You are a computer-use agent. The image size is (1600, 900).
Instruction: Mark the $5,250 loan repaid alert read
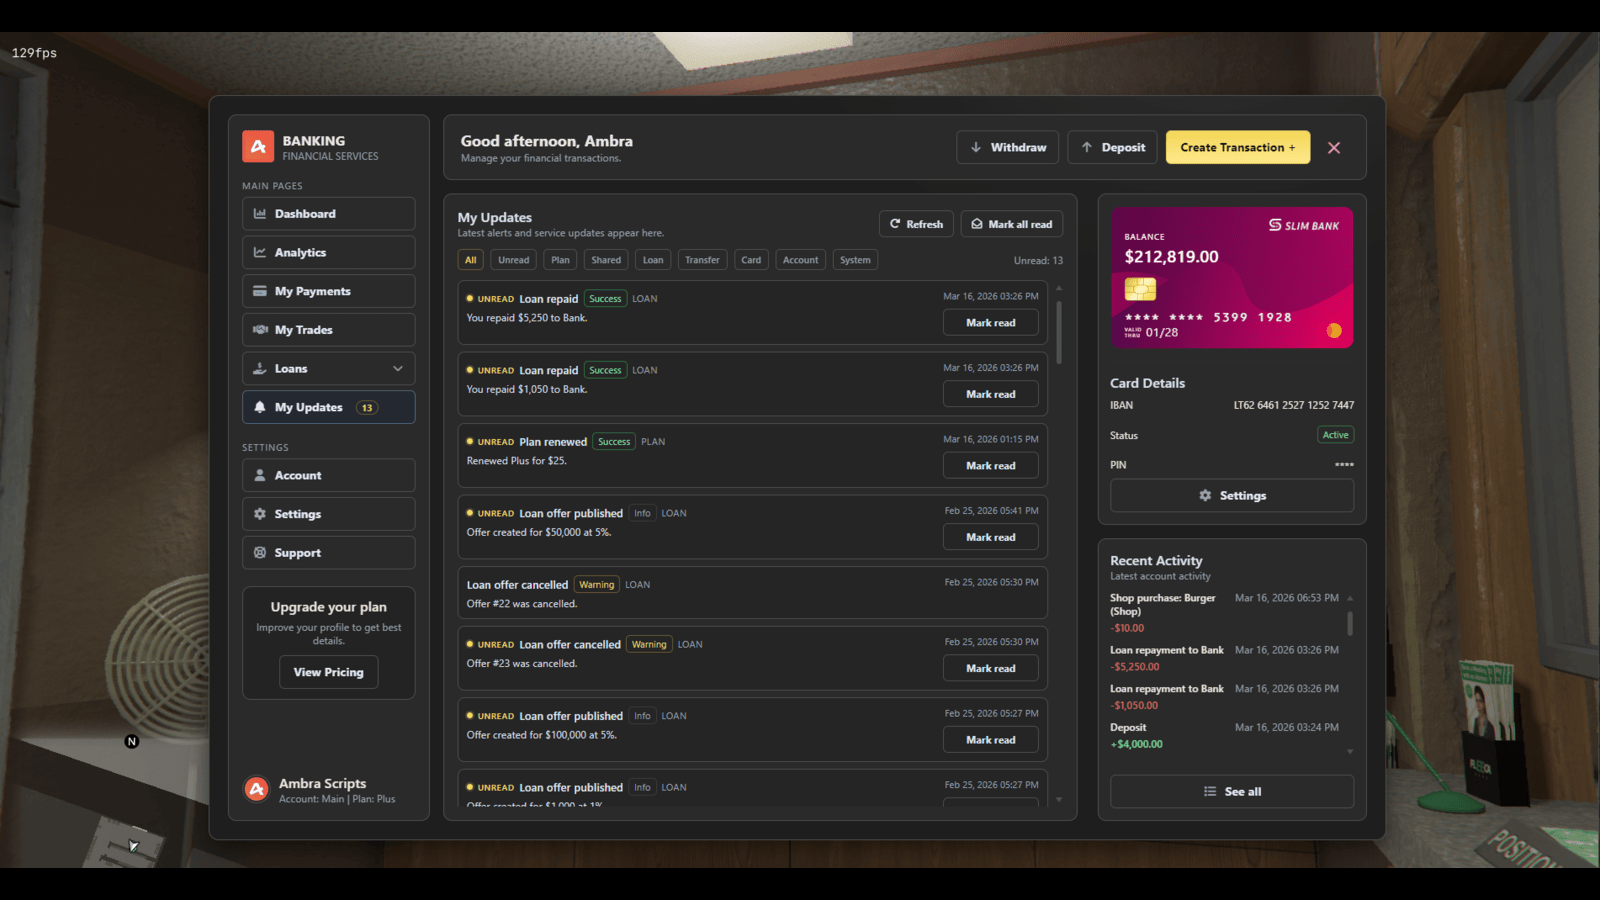point(990,323)
